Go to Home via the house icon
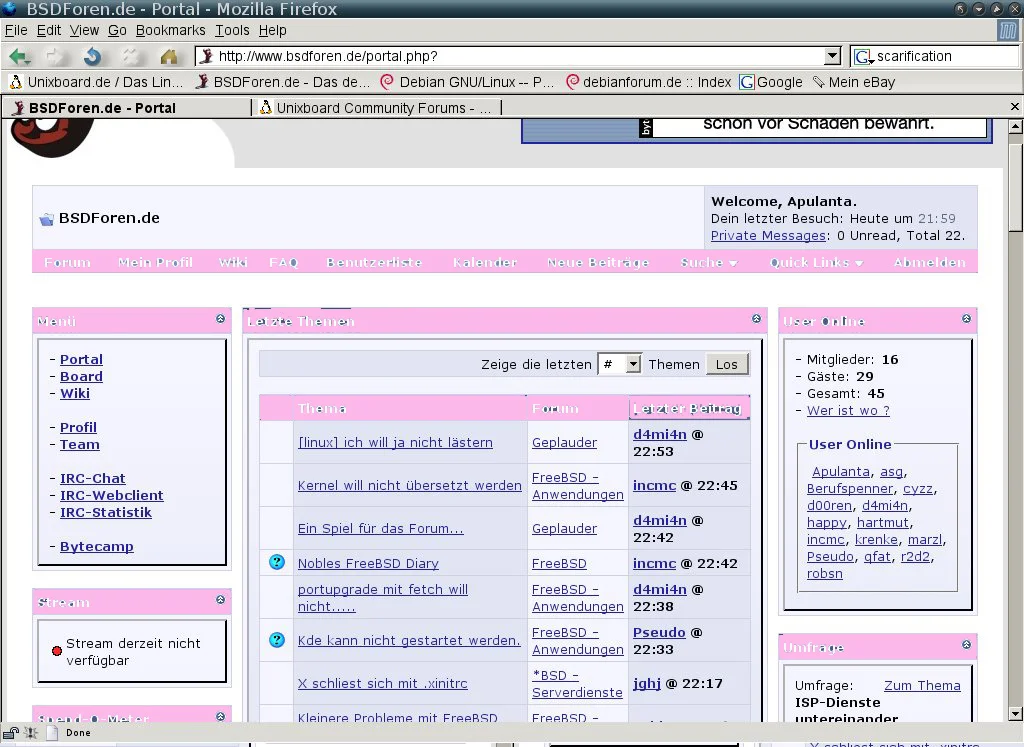The width and height of the screenshot is (1024, 747). [x=168, y=57]
